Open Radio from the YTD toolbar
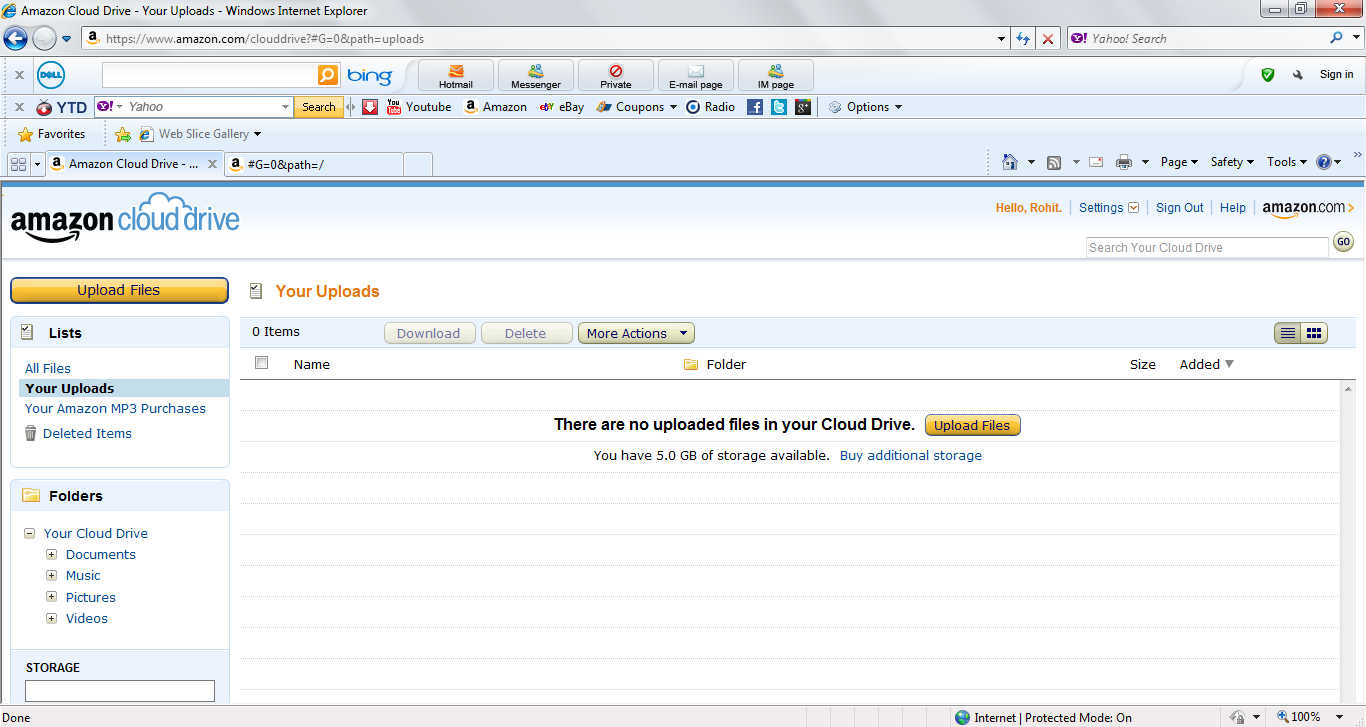The image size is (1366, 727). [710, 107]
